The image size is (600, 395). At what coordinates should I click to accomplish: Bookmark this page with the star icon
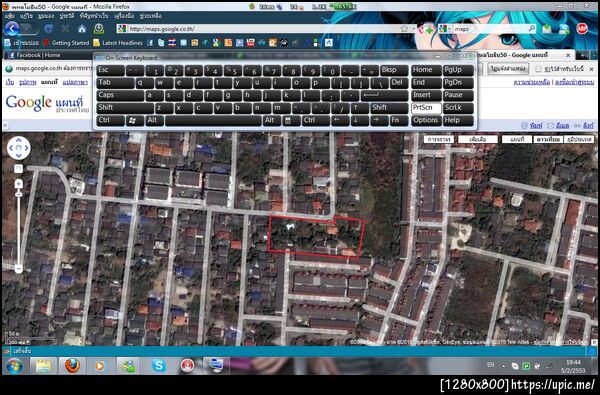(404, 29)
